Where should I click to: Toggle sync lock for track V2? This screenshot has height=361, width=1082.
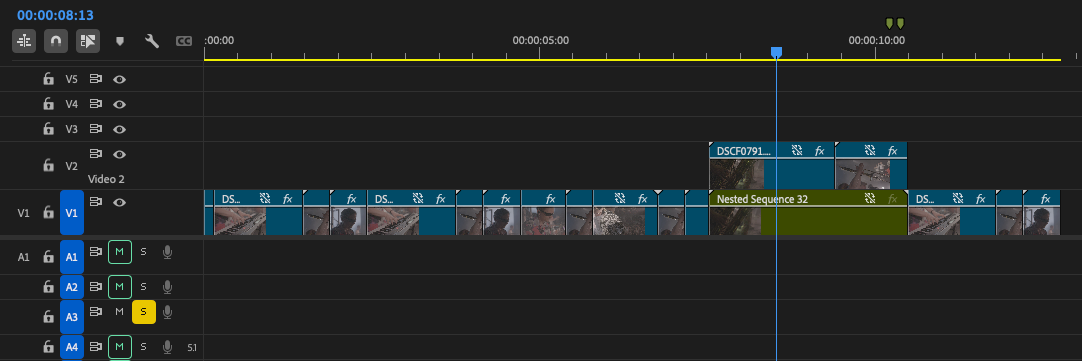[x=96, y=154]
